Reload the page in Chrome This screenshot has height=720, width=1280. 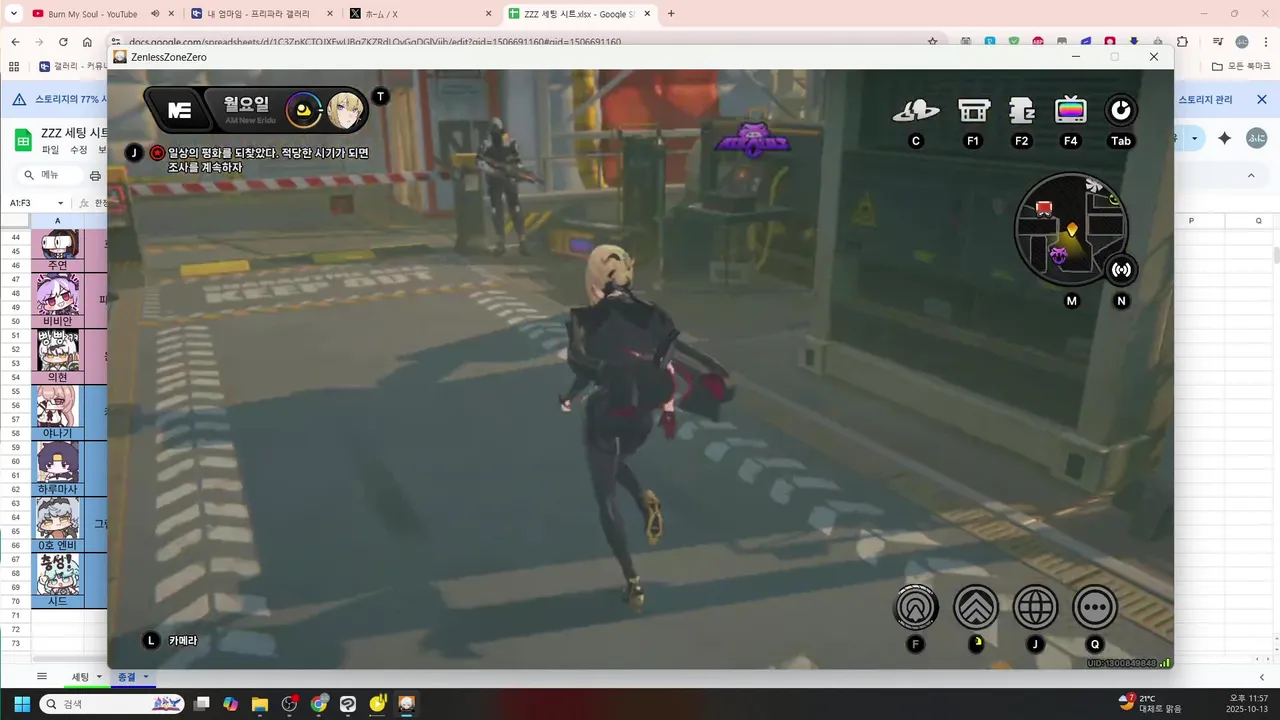tap(63, 42)
